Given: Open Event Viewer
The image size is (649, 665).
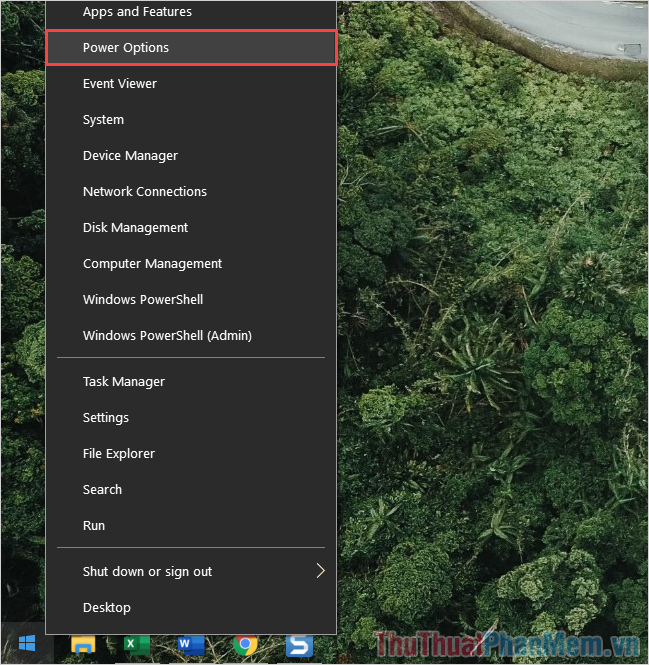Looking at the screenshot, I should pyautogui.click(x=191, y=84).
